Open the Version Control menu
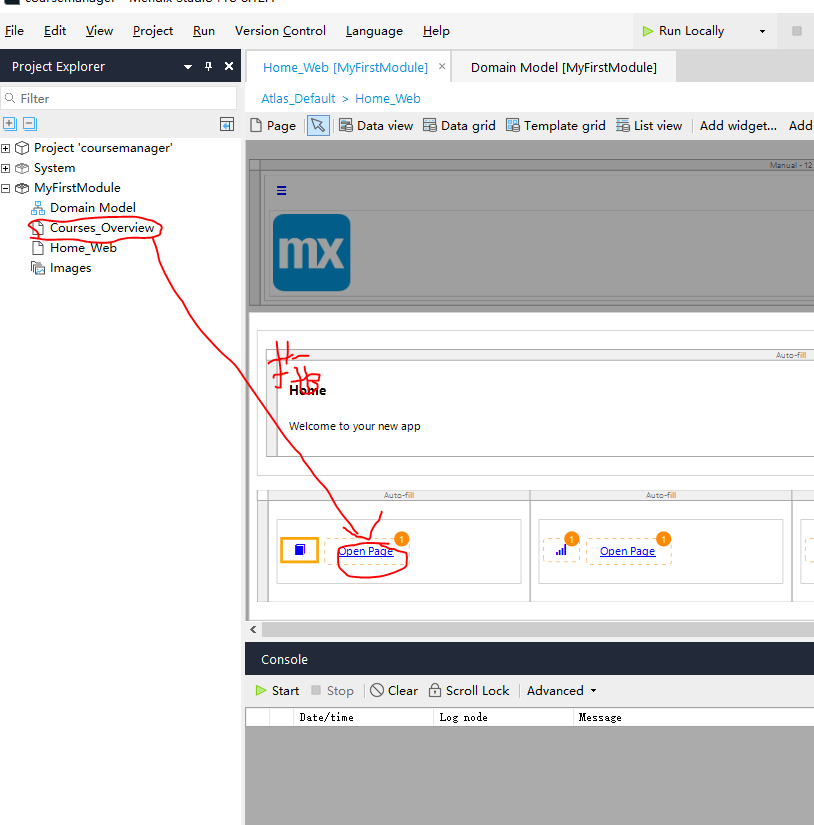This screenshot has height=825, width=814. pos(280,31)
